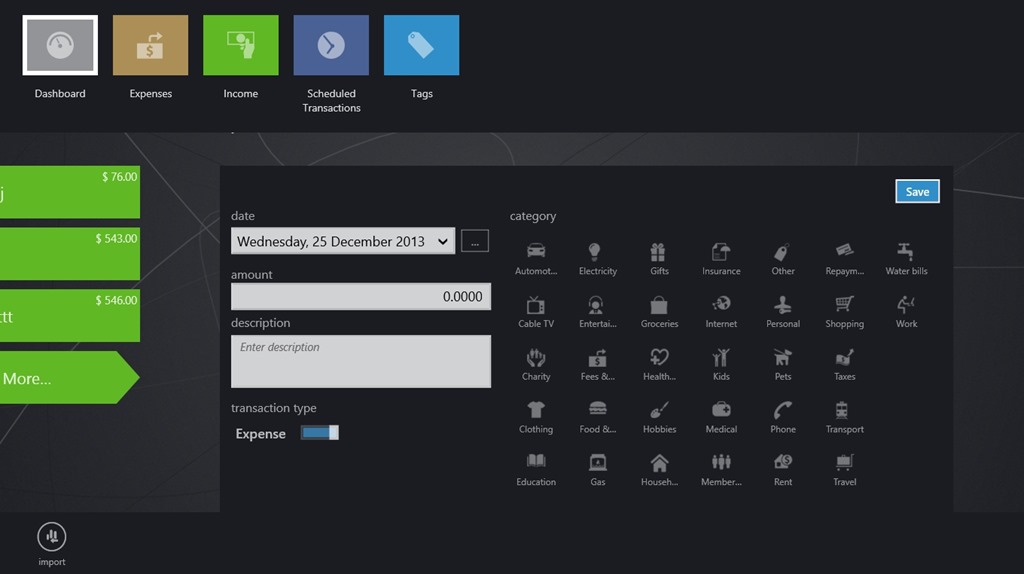This screenshot has width=1024, height=574.
Task: Select the Education category icon
Action: tap(536, 464)
